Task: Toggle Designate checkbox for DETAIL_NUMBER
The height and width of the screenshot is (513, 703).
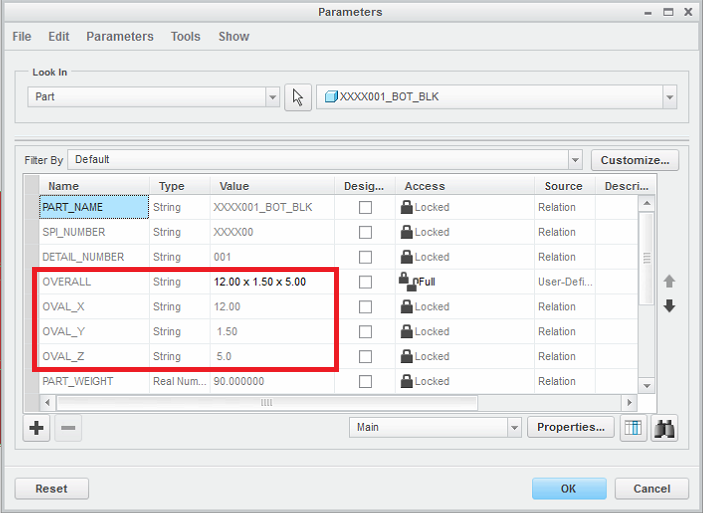Action: click(365, 257)
